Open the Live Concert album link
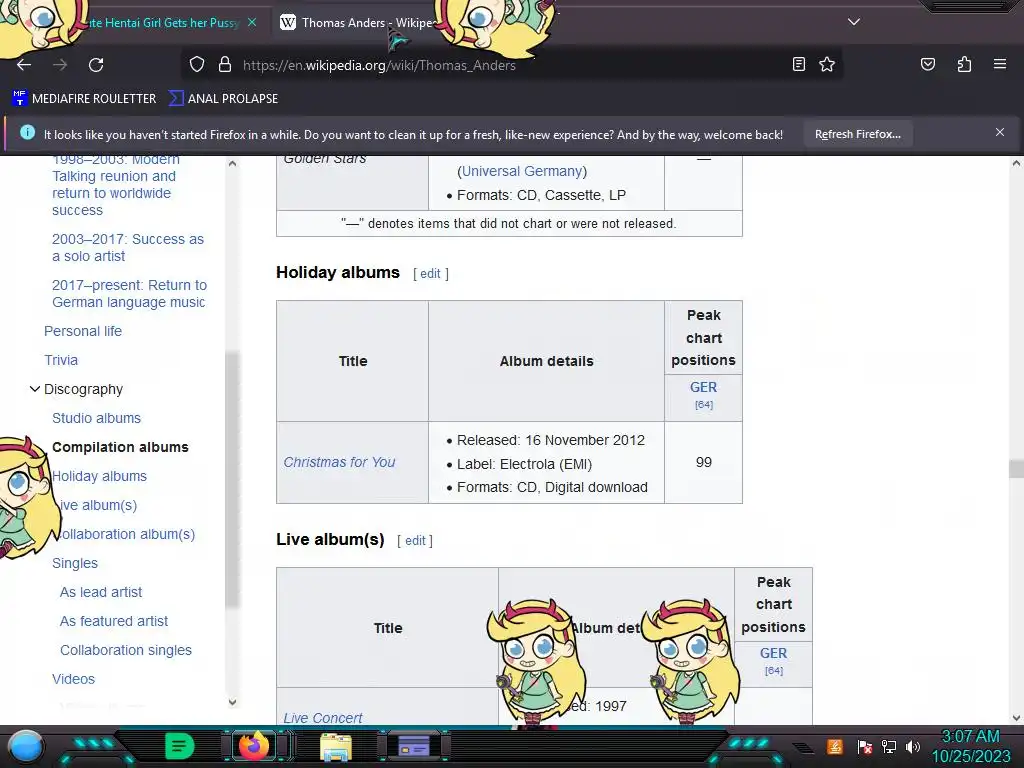Image resolution: width=1024 pixels, height=768 pixels. [x=323, y=718]
